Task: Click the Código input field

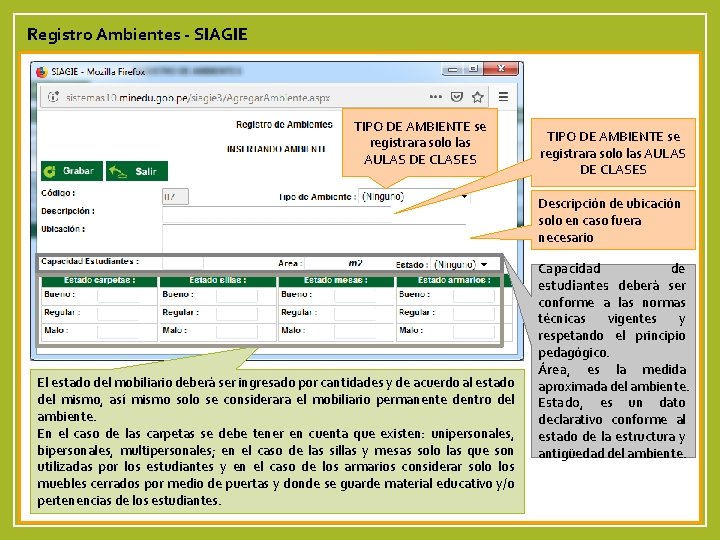Action: click(175, 197)
